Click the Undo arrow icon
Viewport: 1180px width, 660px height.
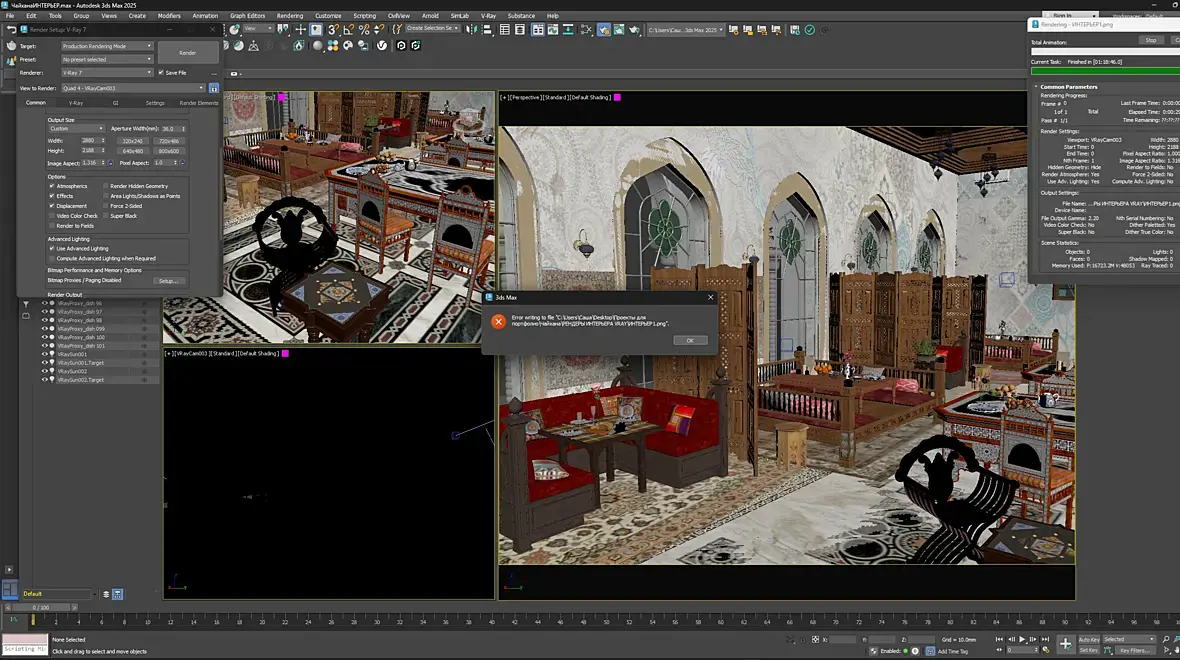click(x=11, y=30)
